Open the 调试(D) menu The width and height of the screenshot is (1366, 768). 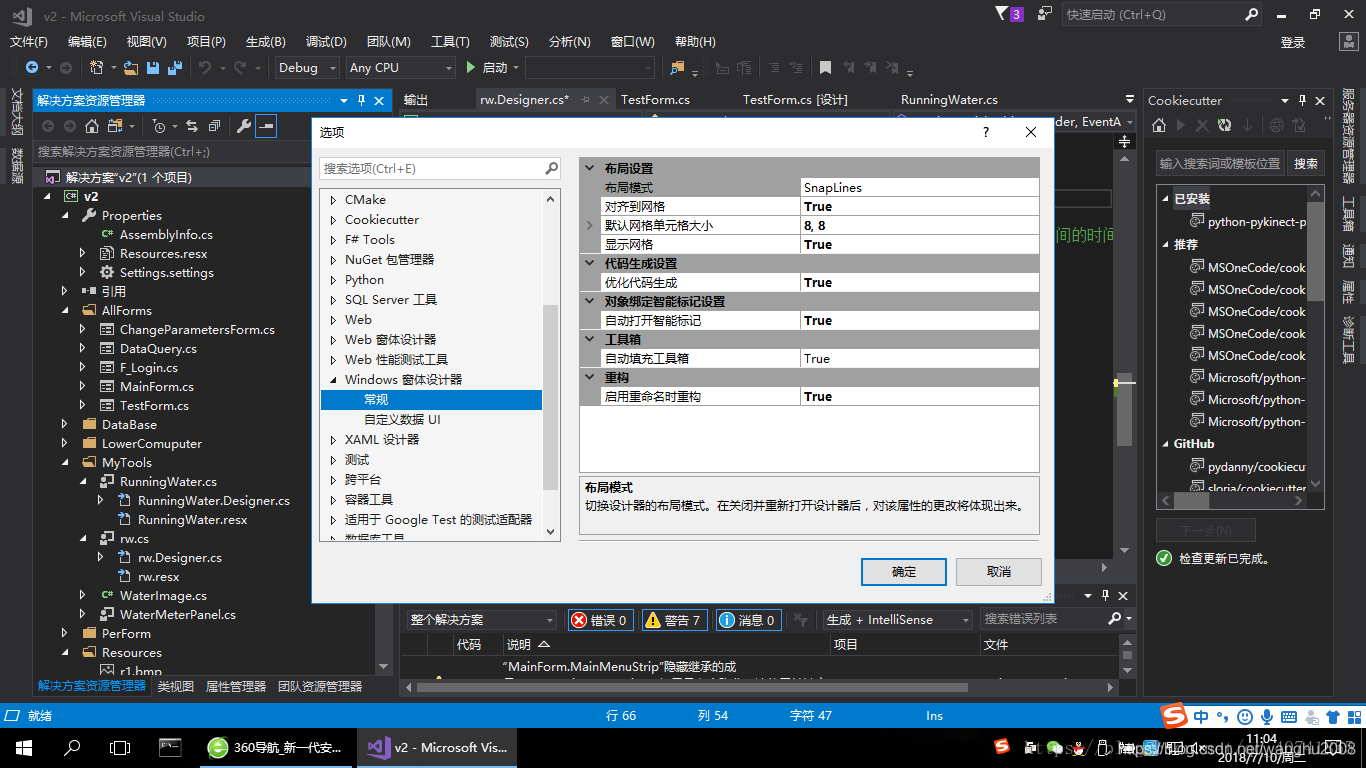[326, 42]
